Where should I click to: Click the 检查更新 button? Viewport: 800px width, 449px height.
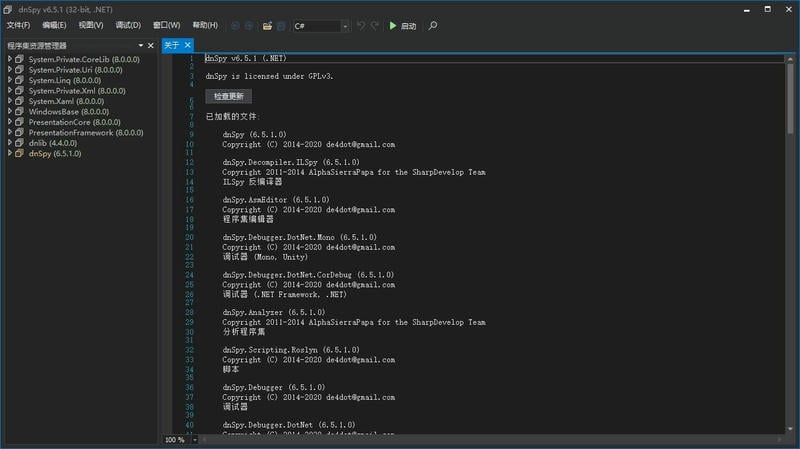(x=229, y=96)
